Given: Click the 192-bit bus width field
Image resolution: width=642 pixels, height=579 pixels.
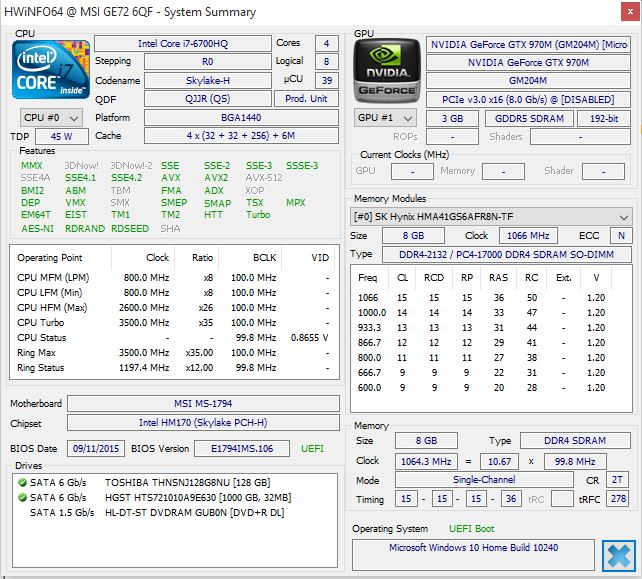Looking at the screenshot, I should click(604, 119).
